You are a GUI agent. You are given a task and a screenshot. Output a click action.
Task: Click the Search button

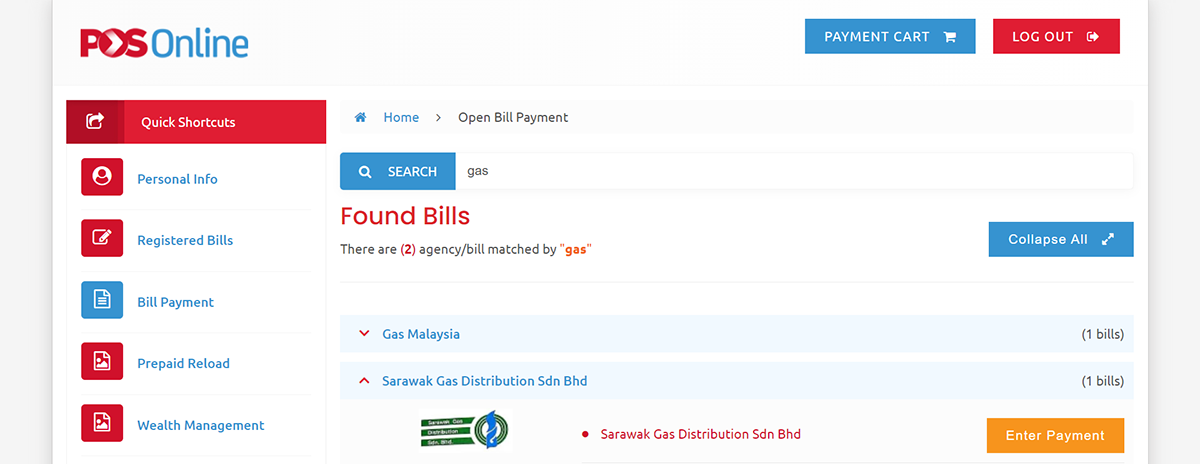click(x=398, y=171)
